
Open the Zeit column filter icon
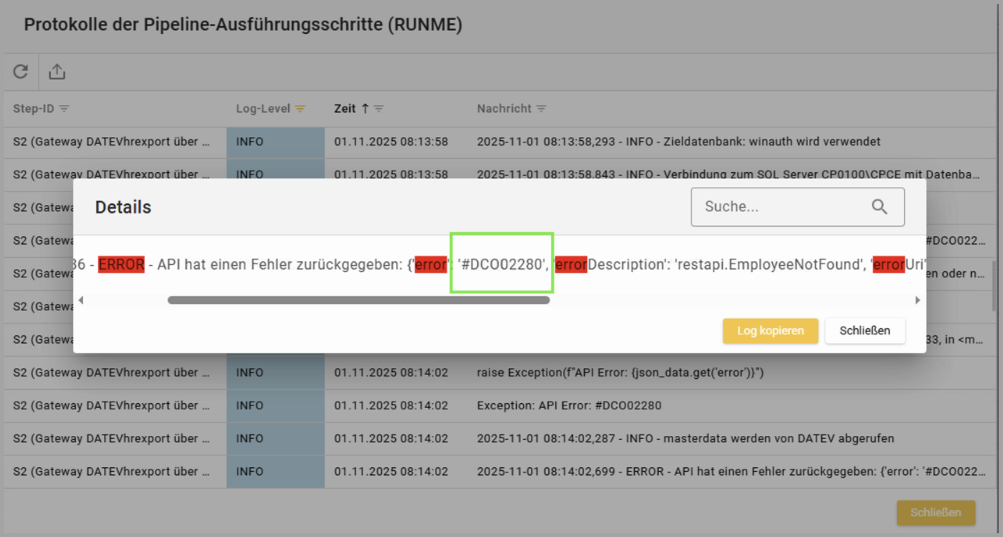click(380, 108)
